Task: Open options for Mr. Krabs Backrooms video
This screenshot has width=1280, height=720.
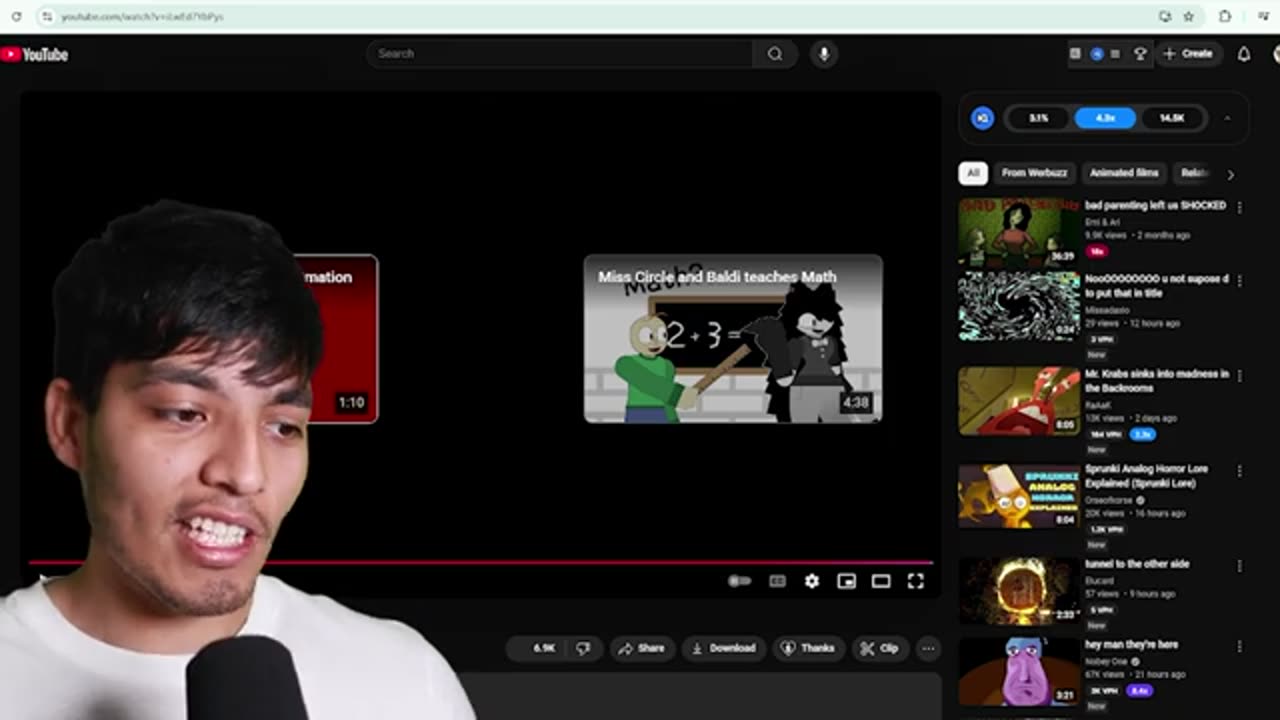Action: 1240,376
